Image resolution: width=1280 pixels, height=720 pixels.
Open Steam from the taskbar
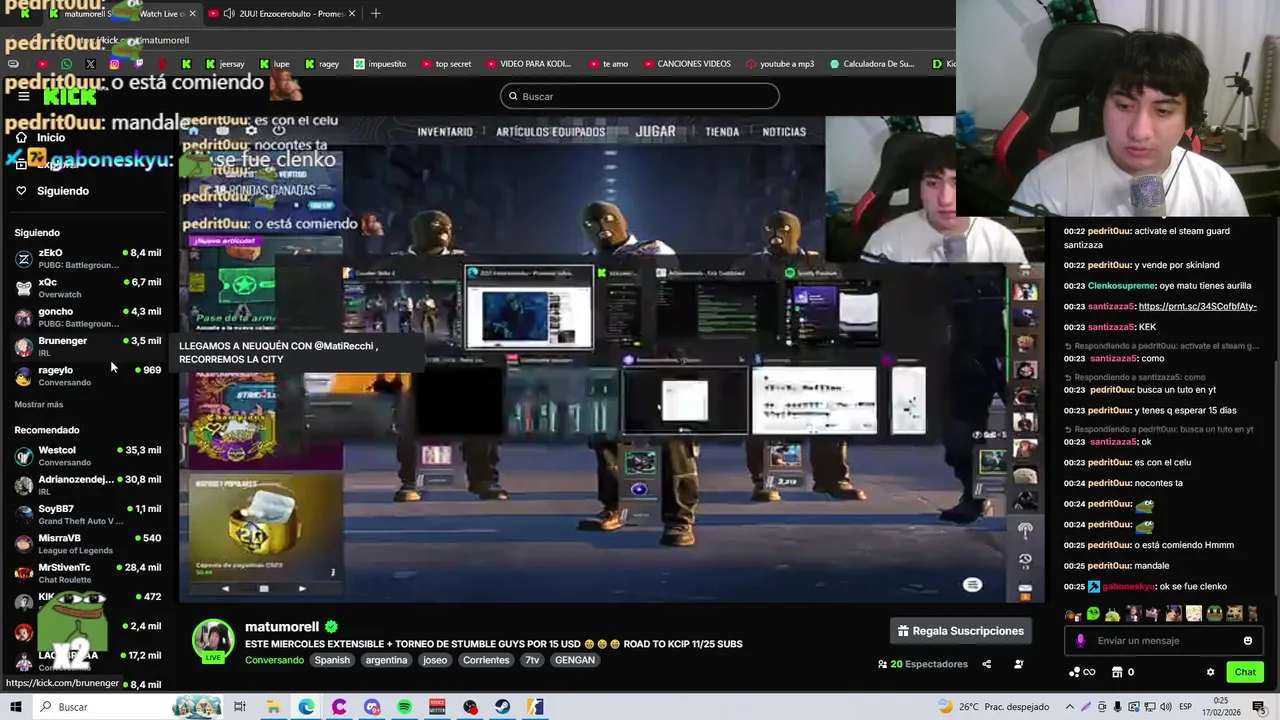click(x=503, y=707)
